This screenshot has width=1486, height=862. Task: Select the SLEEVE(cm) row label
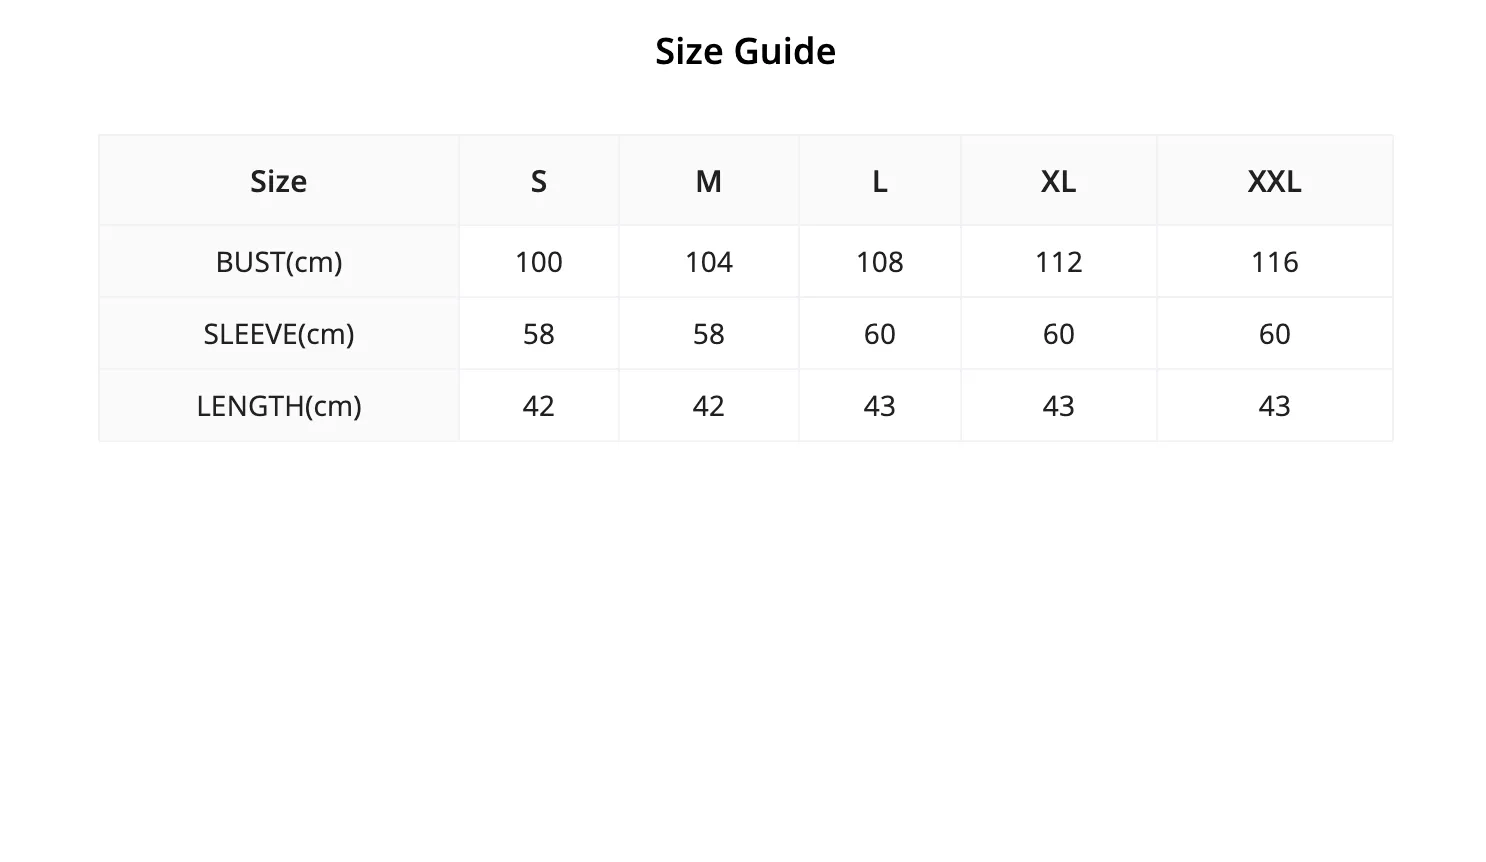(279, 334)
